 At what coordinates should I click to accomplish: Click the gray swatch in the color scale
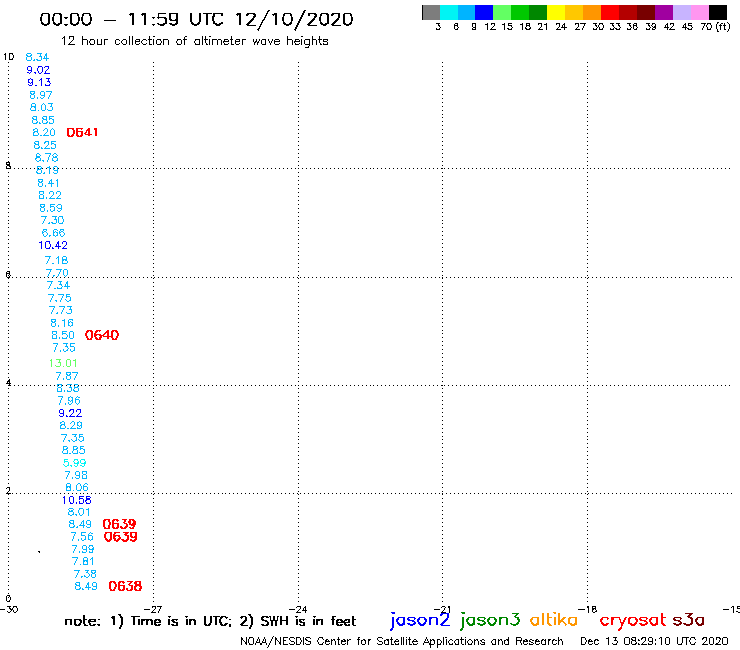coord(431,12)
